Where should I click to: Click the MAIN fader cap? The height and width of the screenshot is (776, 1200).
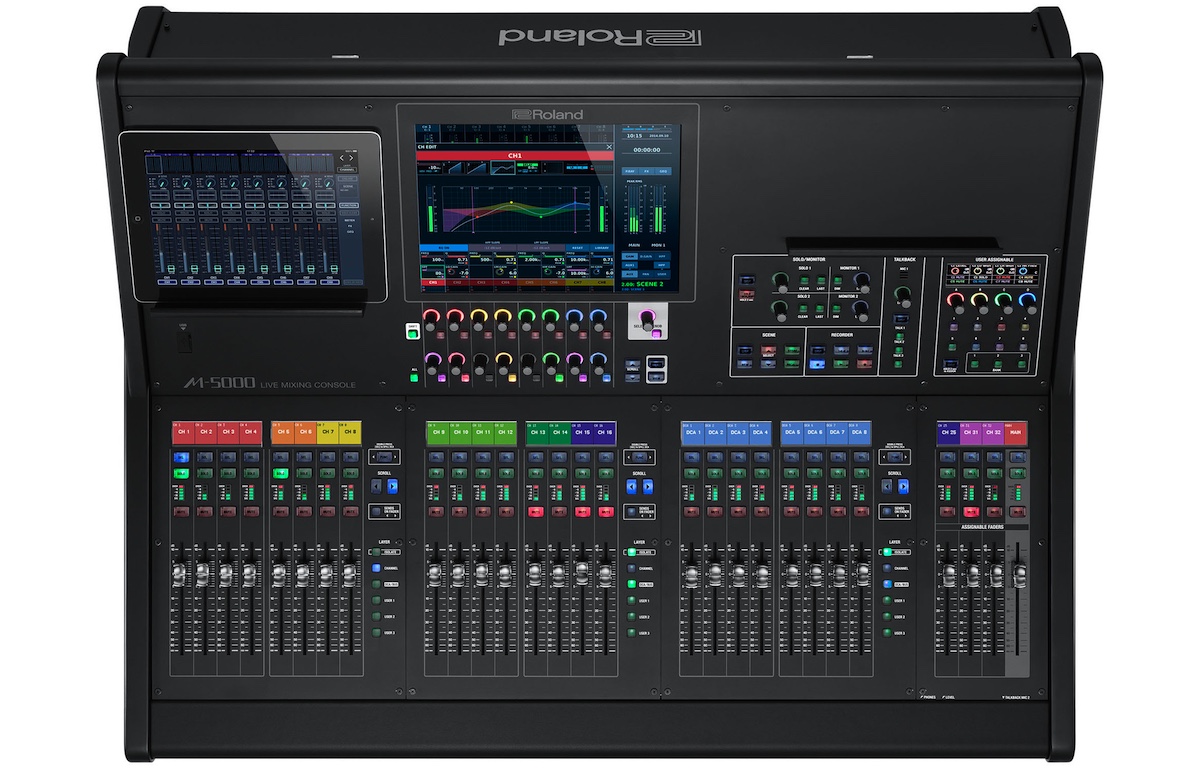[1019, 574]
